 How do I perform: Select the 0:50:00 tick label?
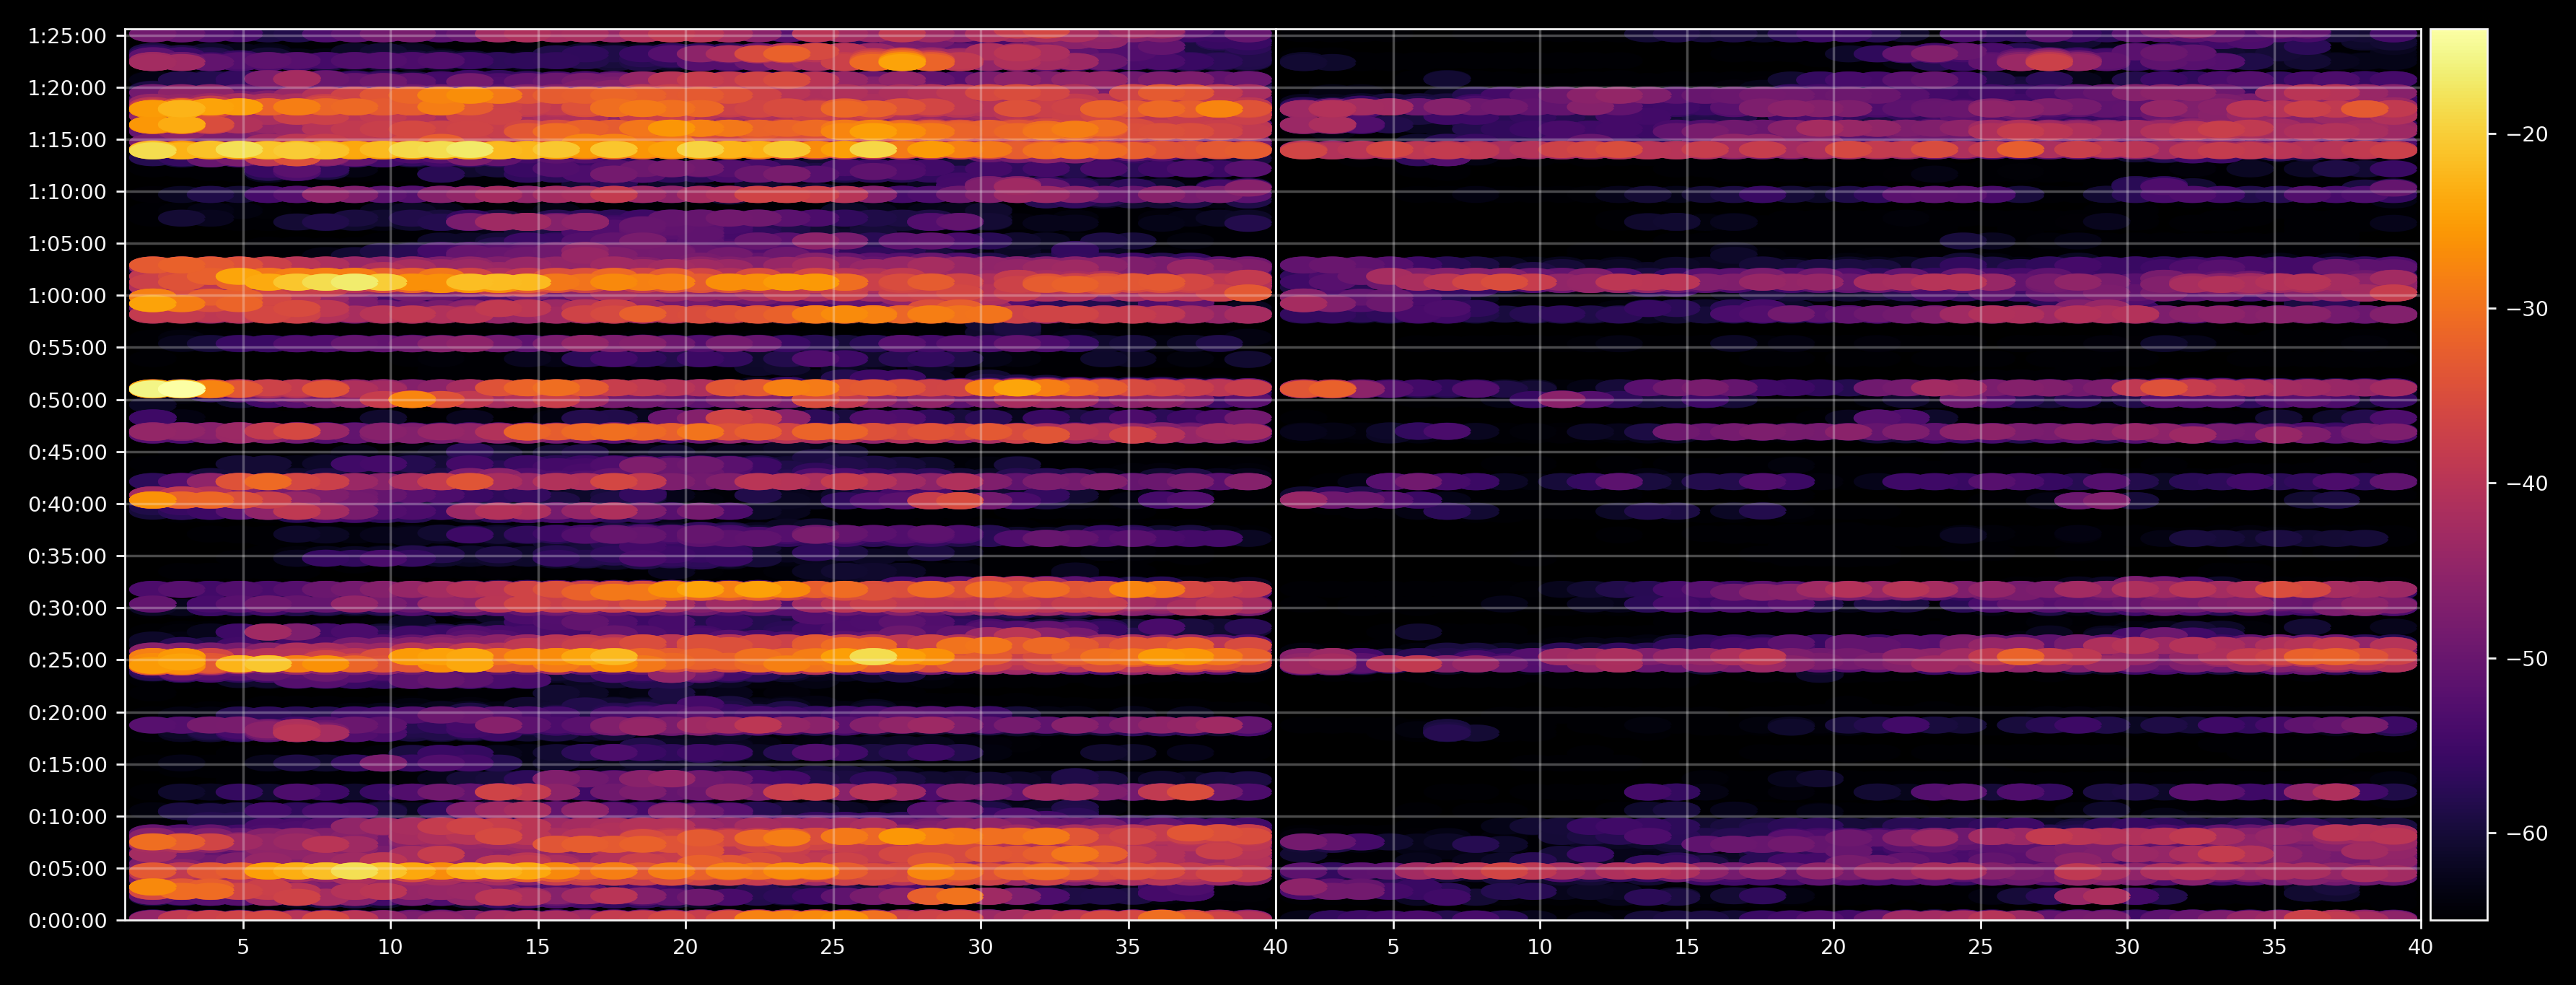click(67, 401)
